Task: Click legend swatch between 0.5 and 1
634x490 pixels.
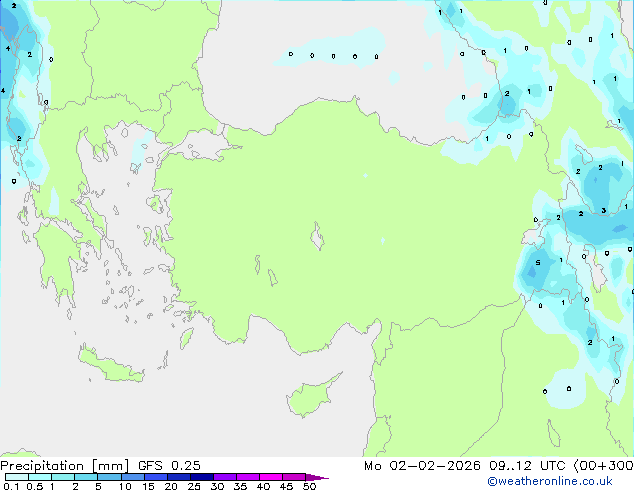Action: coord(40,477)
